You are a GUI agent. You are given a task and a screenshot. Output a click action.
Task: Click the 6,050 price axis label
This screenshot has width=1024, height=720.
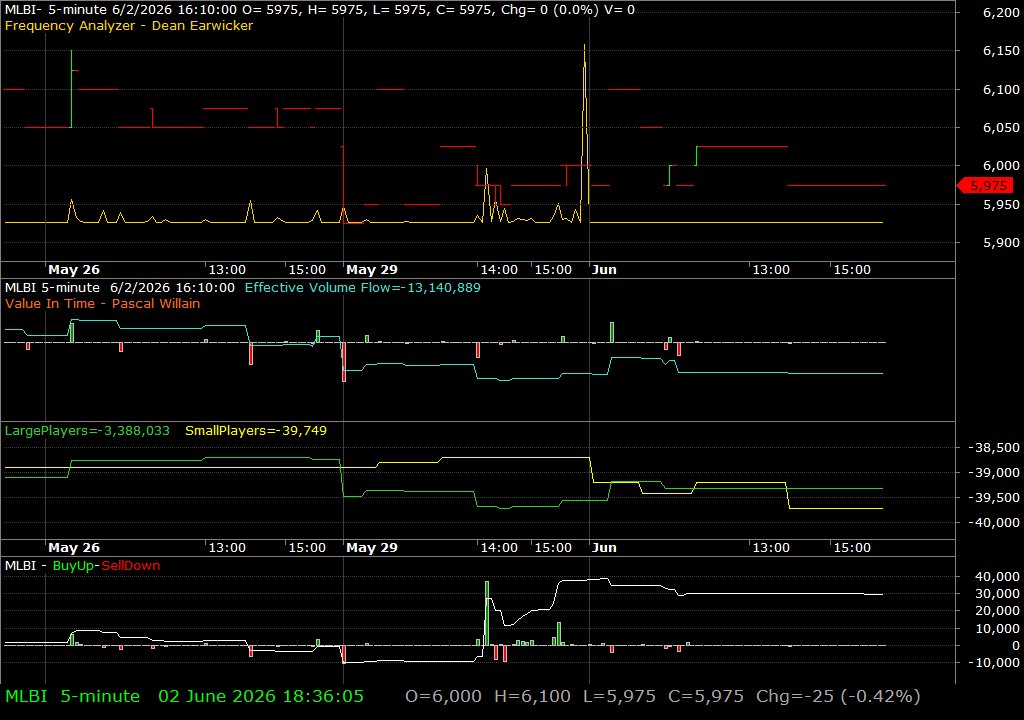pyautogui.click(x=1001, y=127)
